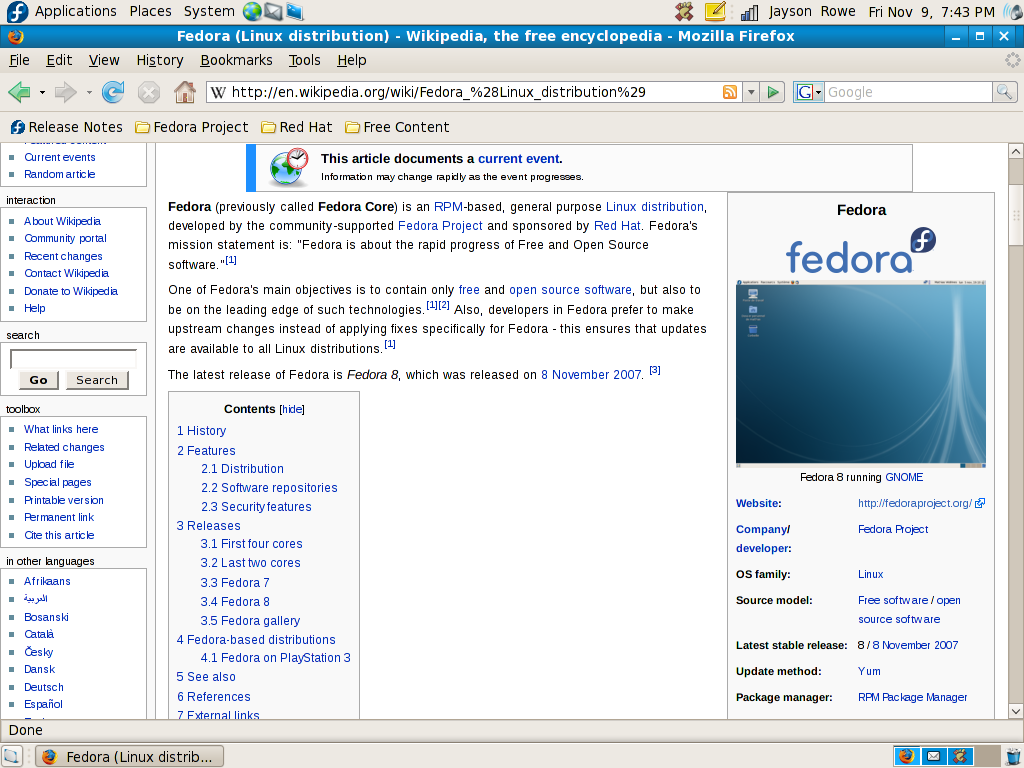Click the Wikipedia Search button

click(x=97, y=380)
